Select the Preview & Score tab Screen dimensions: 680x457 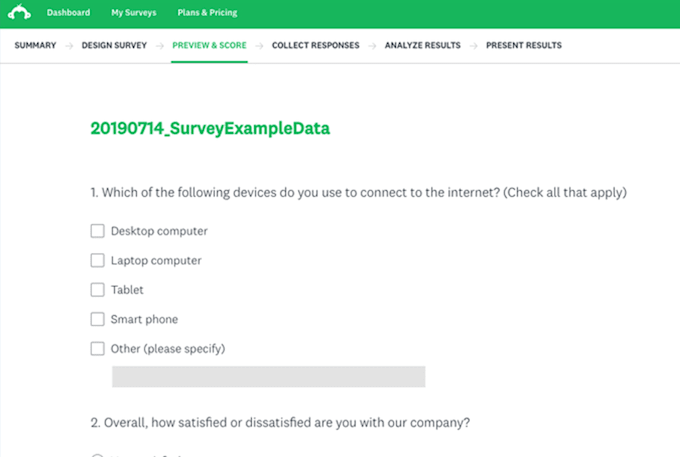tap(209, 45)
